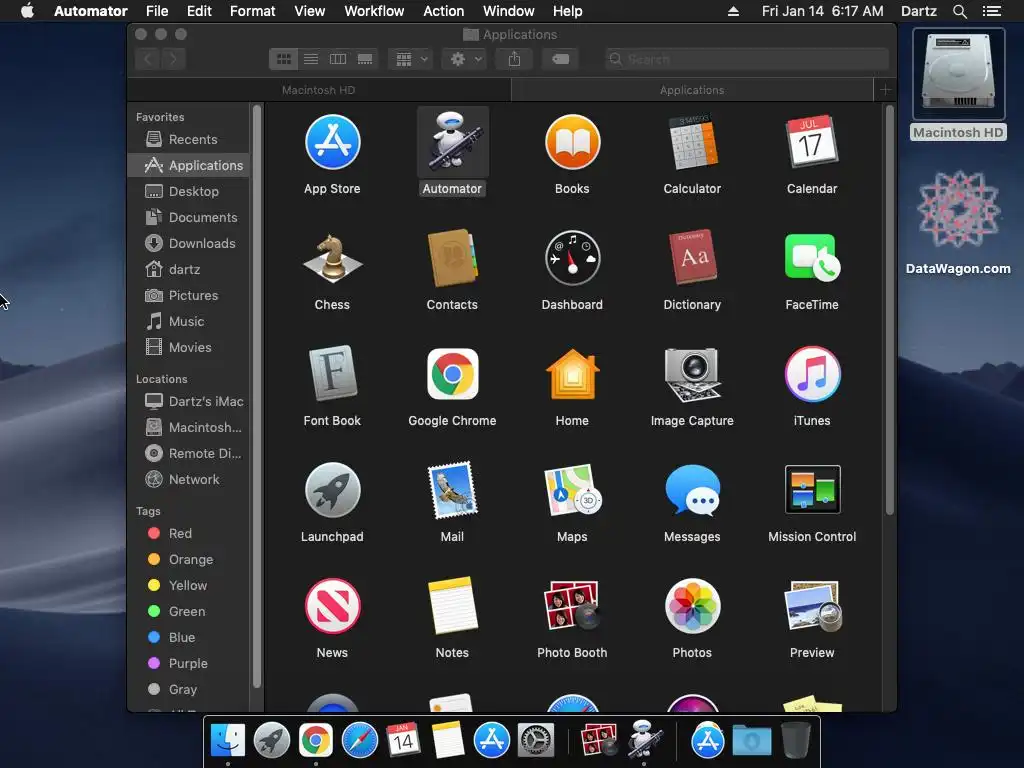The width and height of the screenshot is (1024, 768).
Task: Open Documents in the sidebar
Action: point(189,217)
